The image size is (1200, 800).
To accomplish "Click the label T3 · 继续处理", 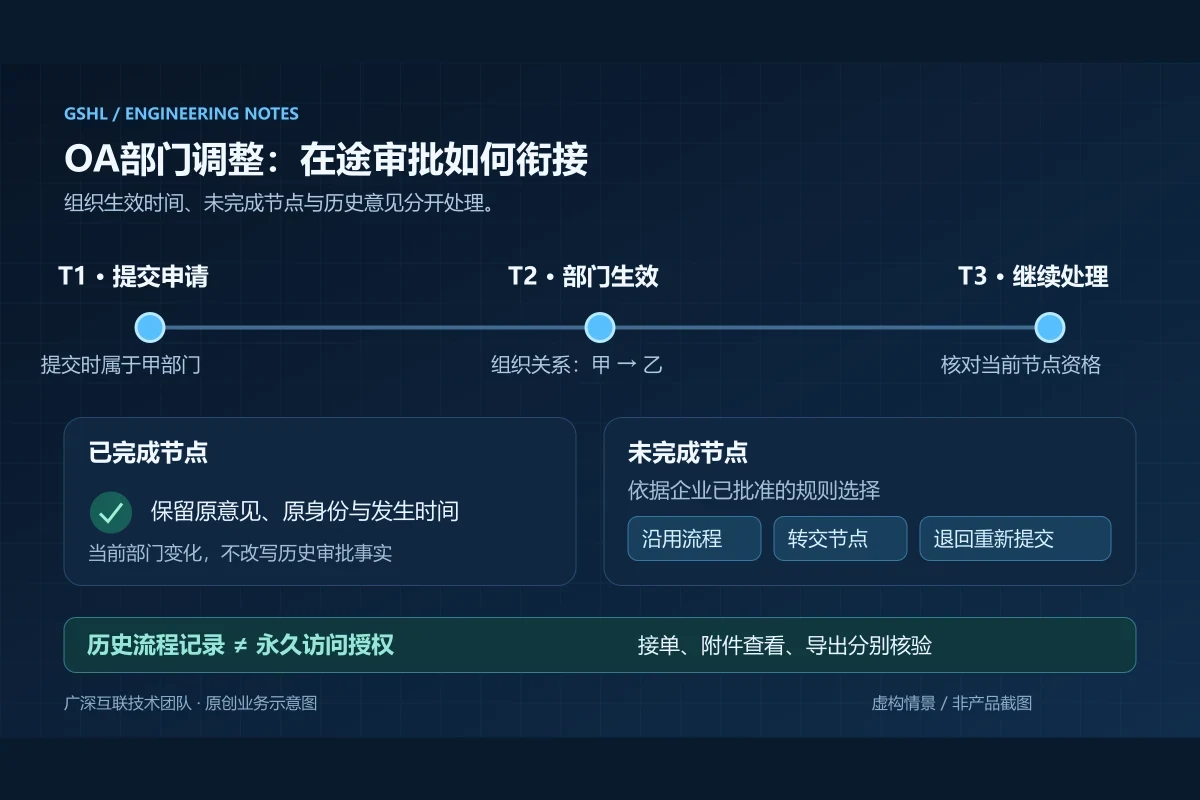I will [x=1033, y=276].
